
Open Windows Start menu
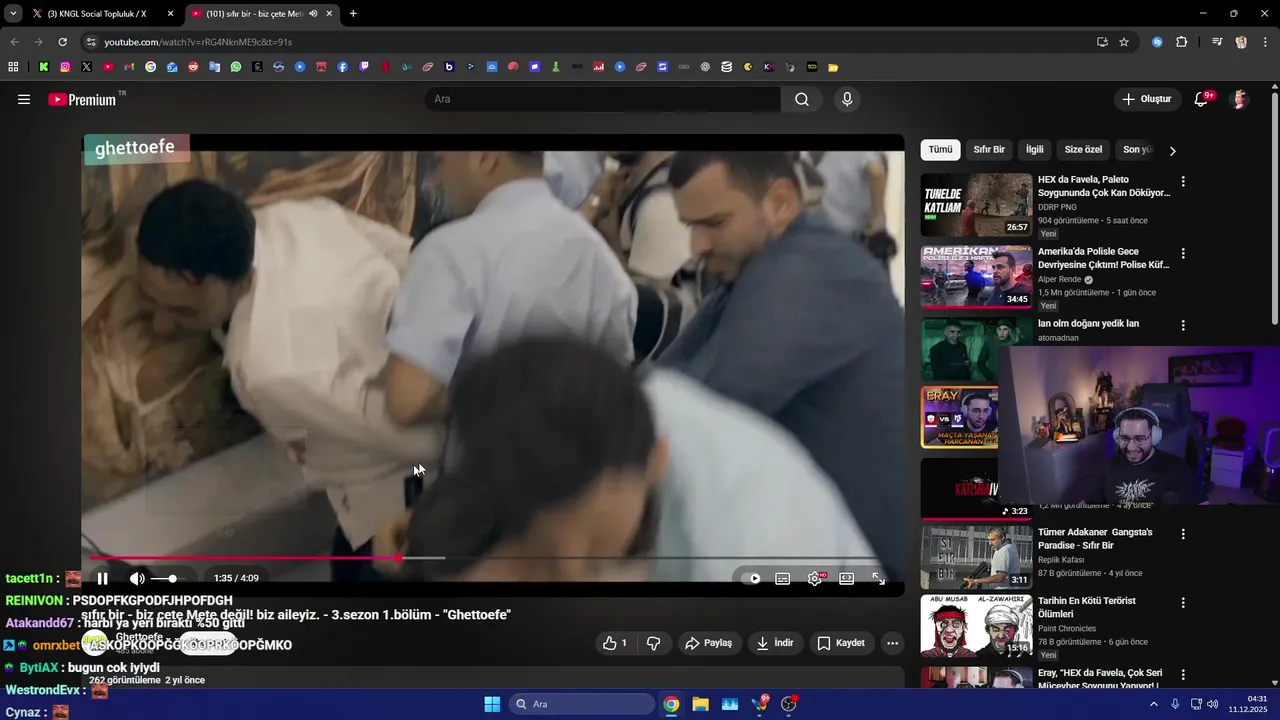point(492,704)
